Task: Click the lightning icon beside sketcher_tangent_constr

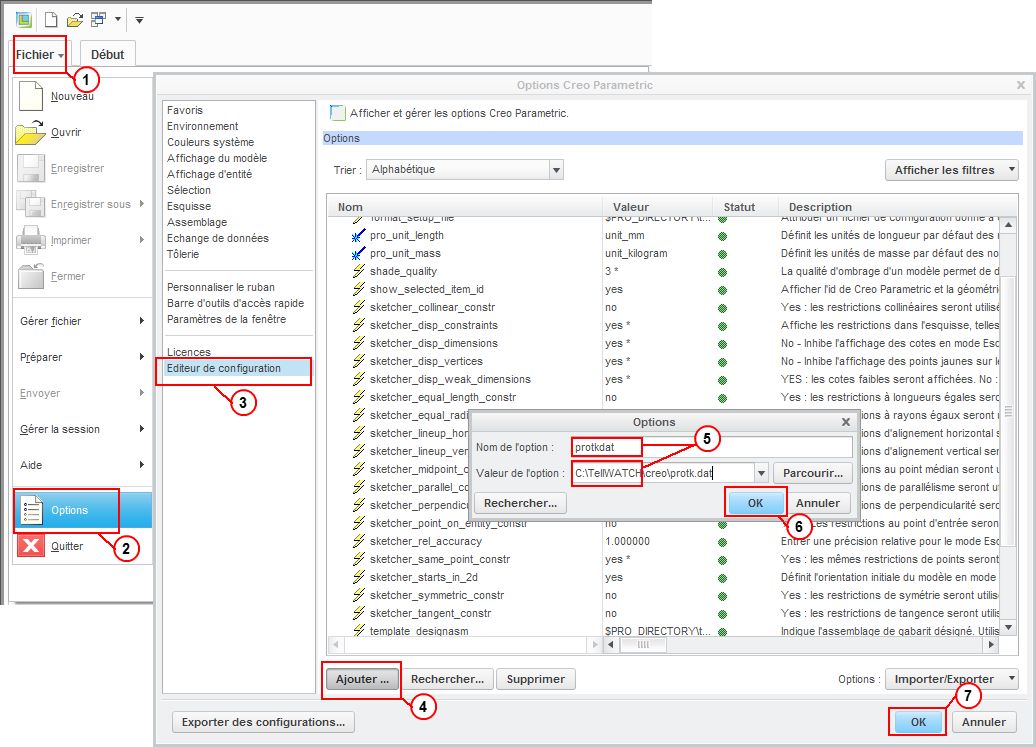Action: [358, 613]
